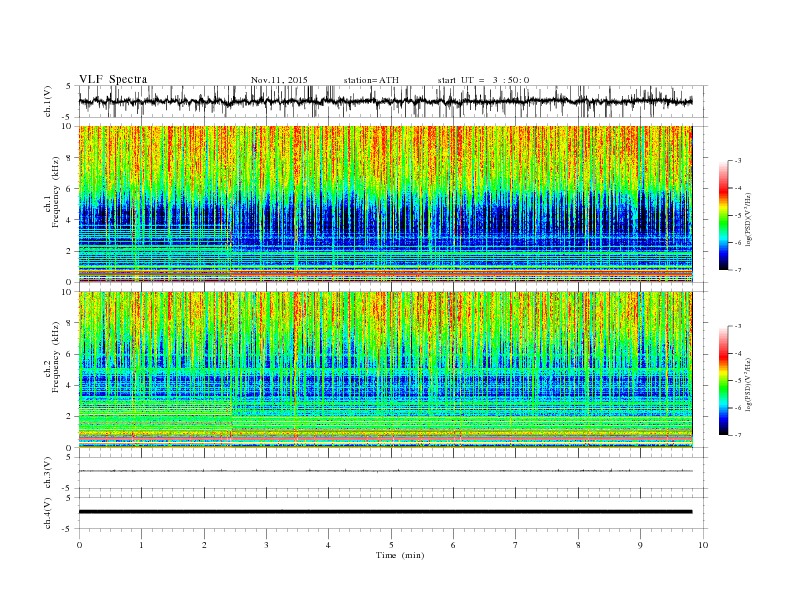Click the "2" kHz tick of ch.1 spectrogram
This screenshot has height=612, width=792.
tap(70, 251)
